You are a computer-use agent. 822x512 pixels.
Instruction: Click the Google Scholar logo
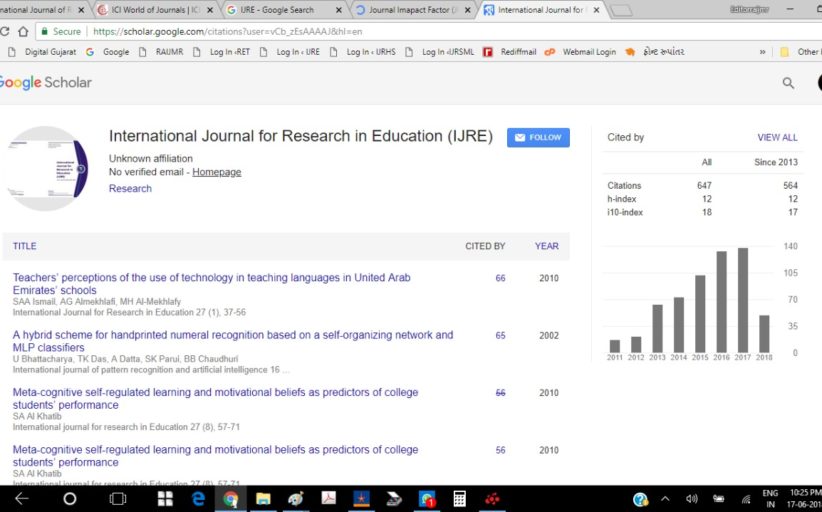[46, 82]
